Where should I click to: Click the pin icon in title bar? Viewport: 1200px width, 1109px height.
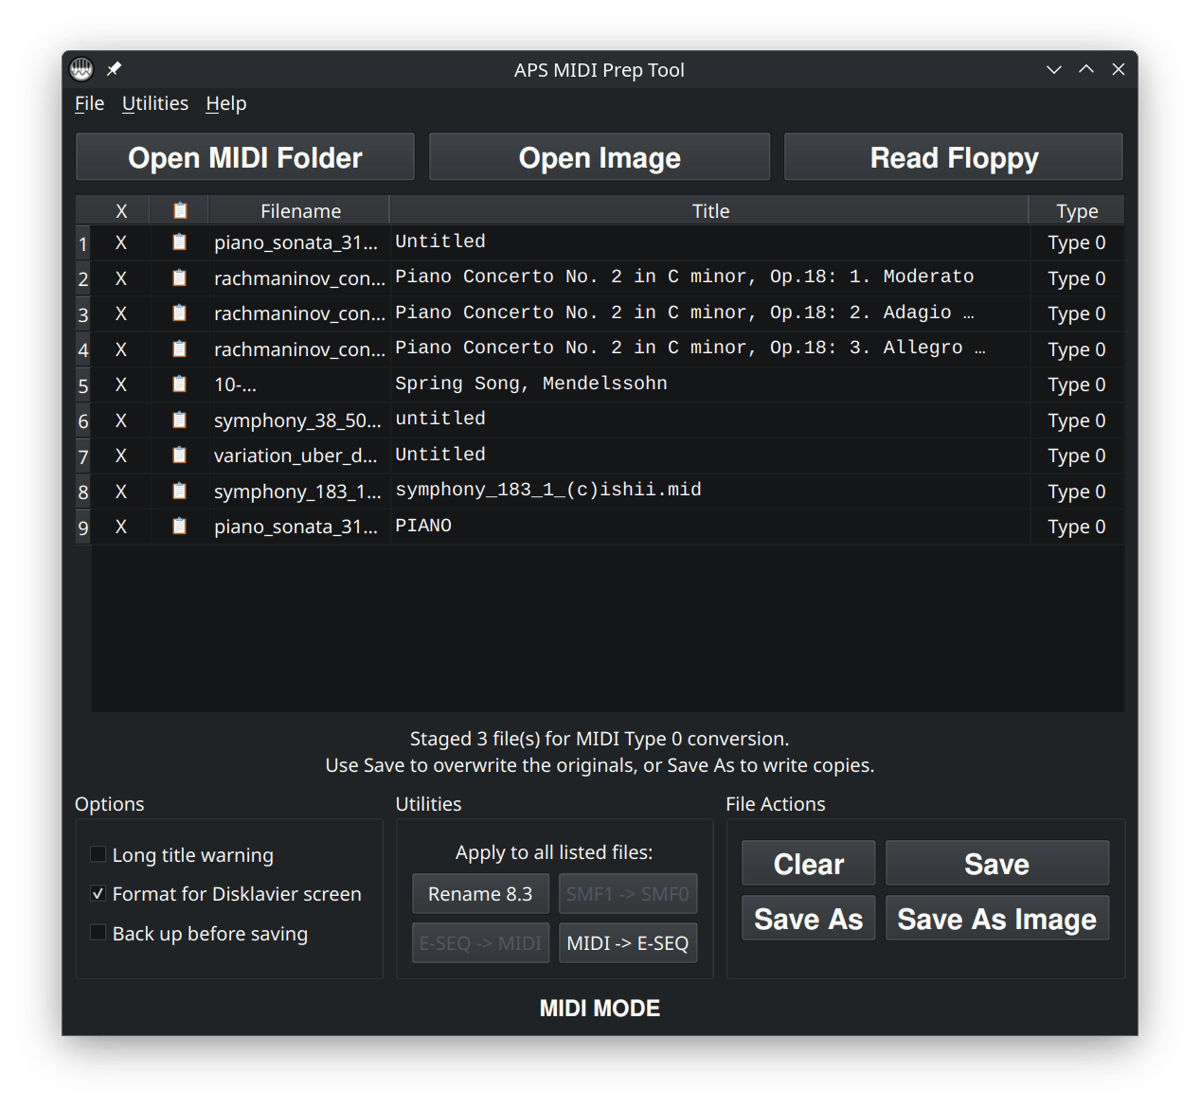pos(114,69)
